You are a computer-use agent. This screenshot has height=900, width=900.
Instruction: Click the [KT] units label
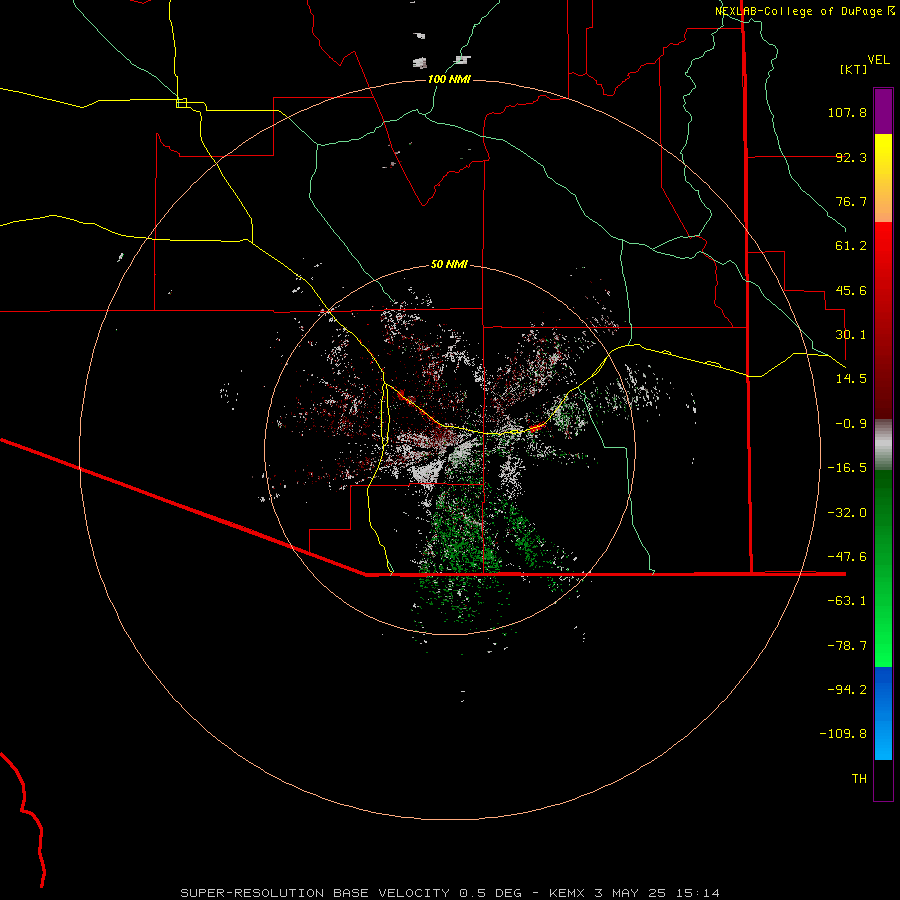854,69
